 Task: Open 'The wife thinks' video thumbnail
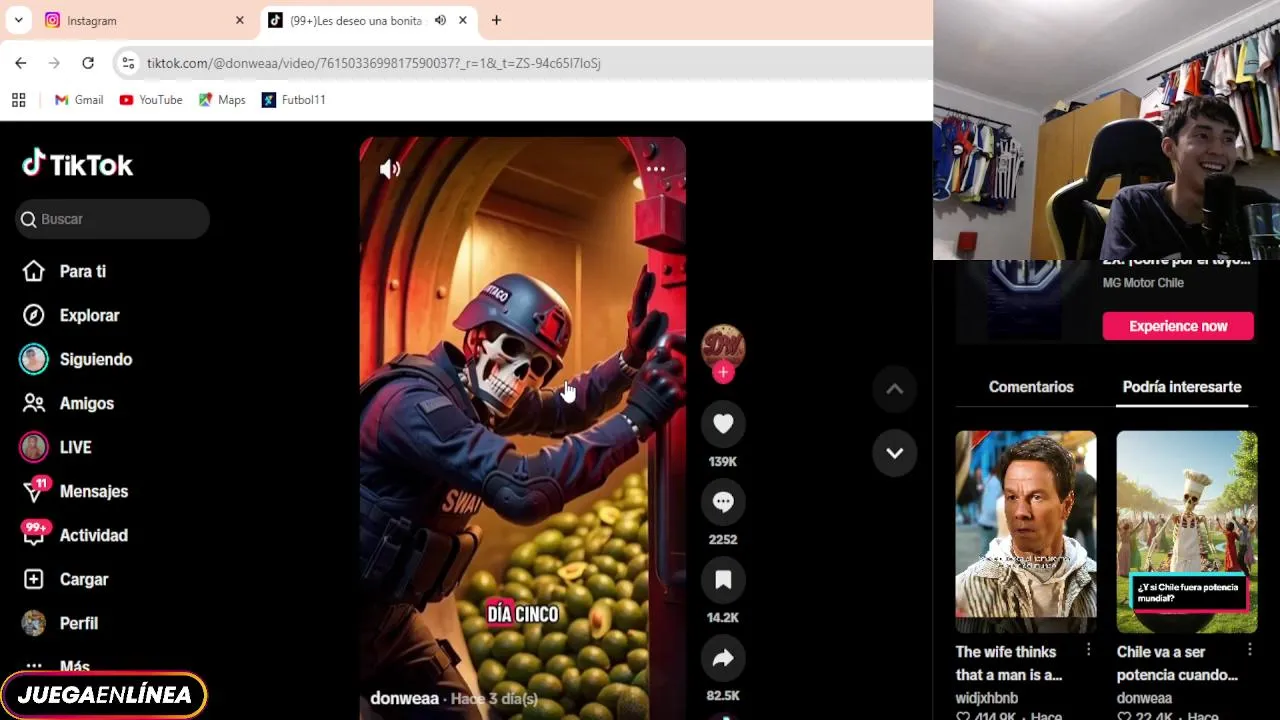tap(1026, 532)
